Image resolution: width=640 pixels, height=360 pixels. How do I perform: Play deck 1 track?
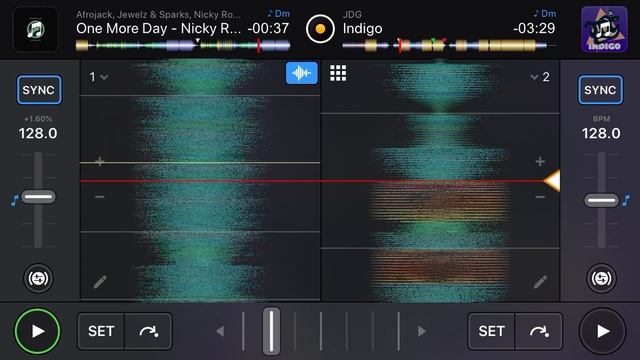38,331
